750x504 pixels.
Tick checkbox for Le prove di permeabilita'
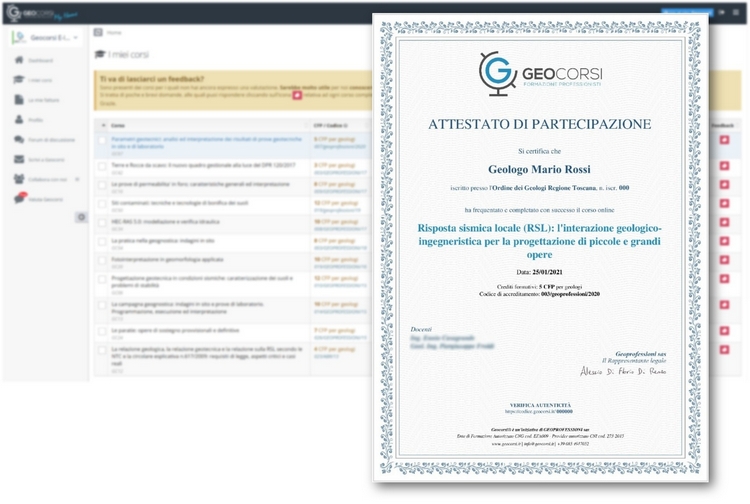pos(102,185)
